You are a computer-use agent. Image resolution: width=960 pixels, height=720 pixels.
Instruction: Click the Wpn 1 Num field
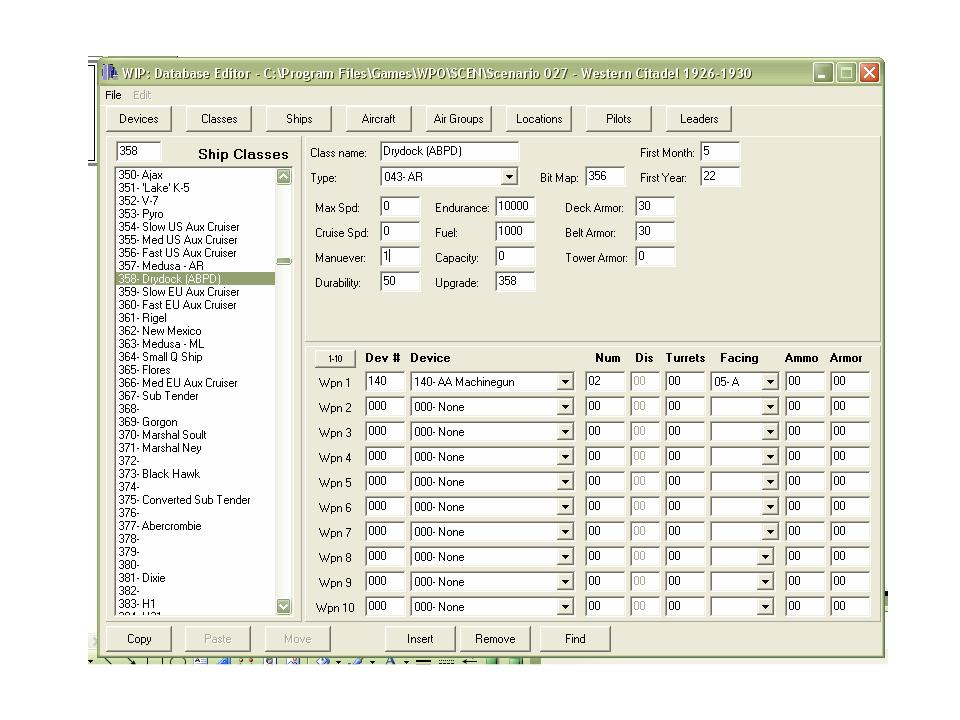(x=605, y=381)
